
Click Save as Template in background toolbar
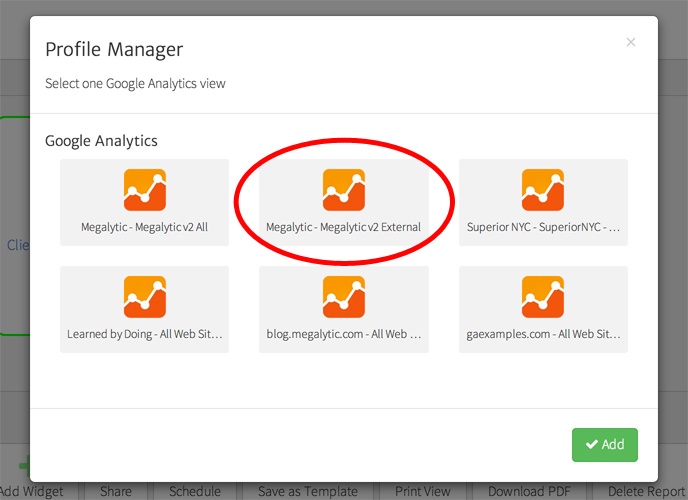point(308,492)
